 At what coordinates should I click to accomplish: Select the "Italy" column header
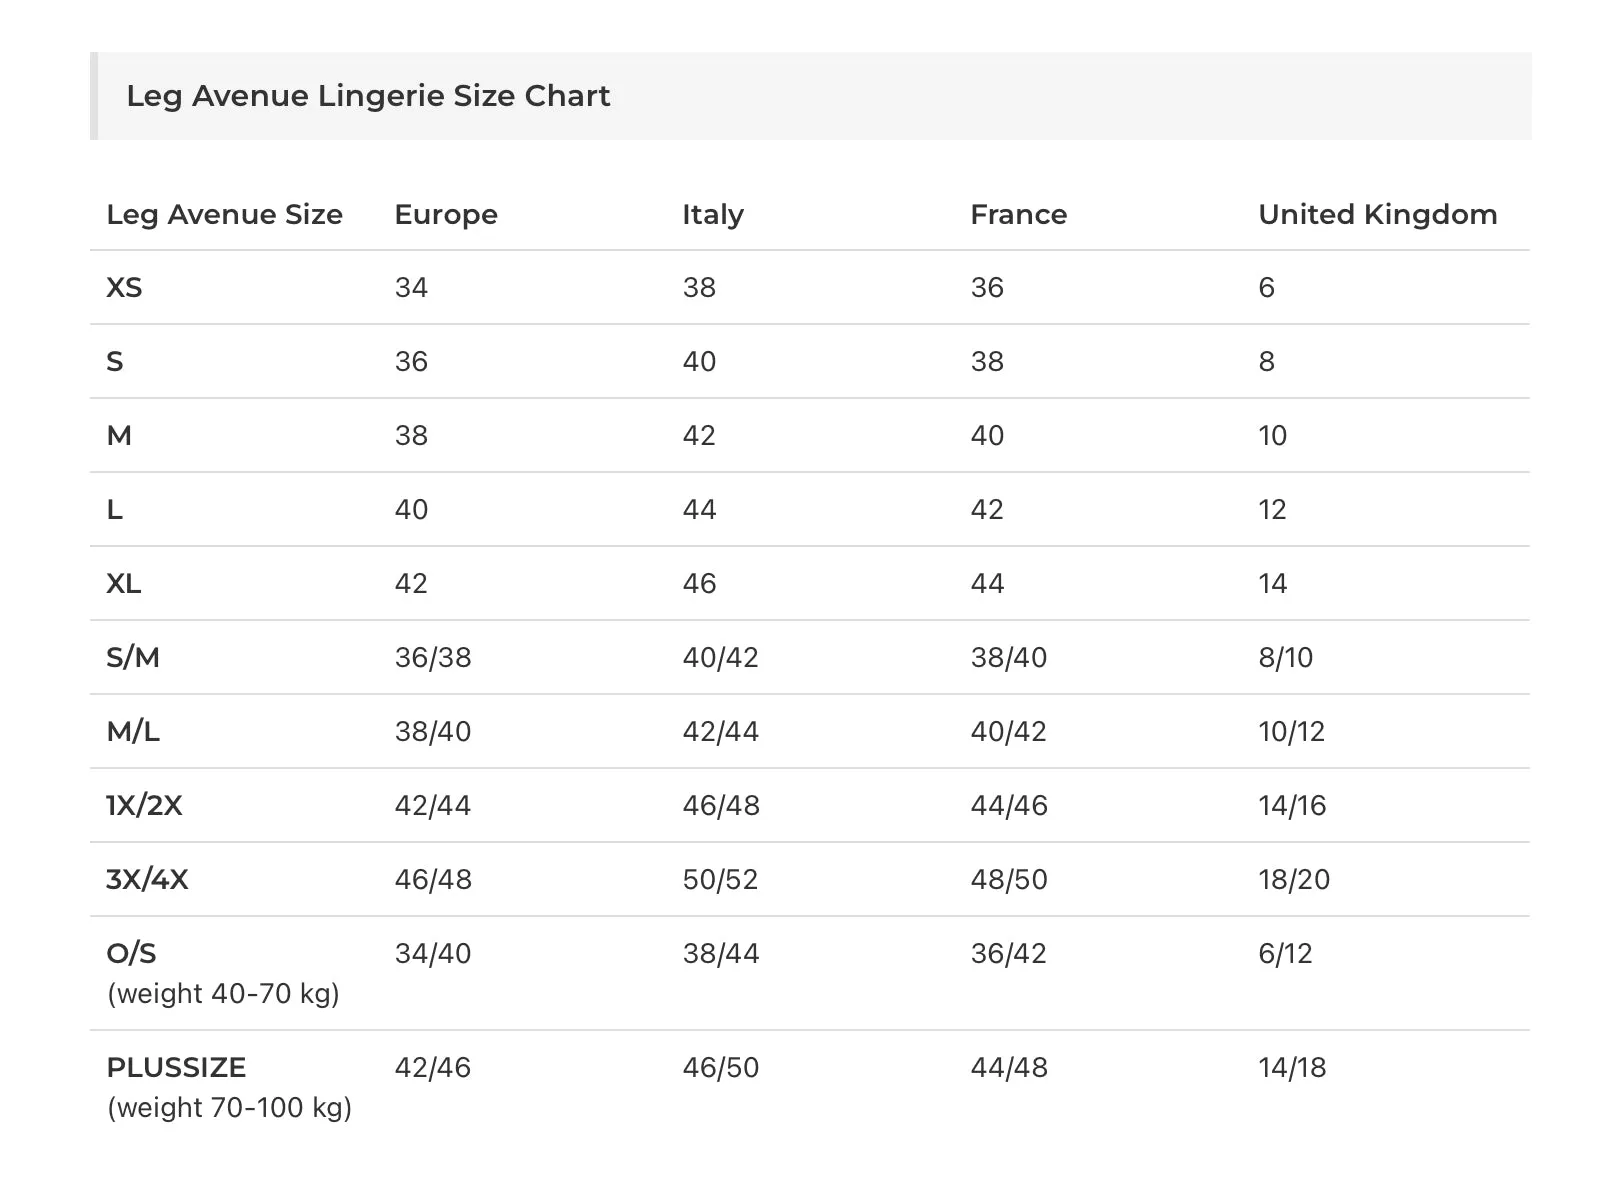pos(713,214)
